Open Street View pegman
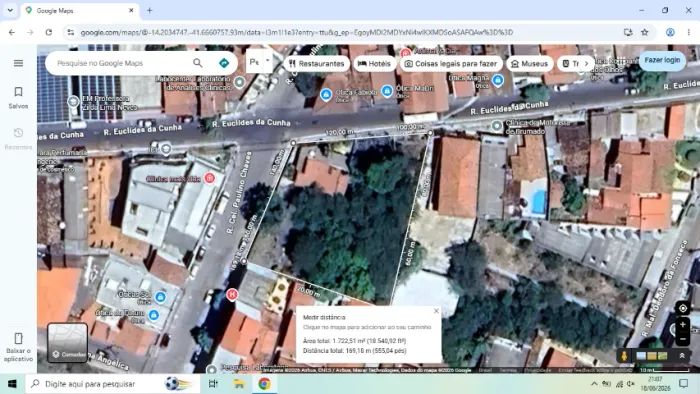The width and height of the screenshot is (700, 394). point(624,356)
